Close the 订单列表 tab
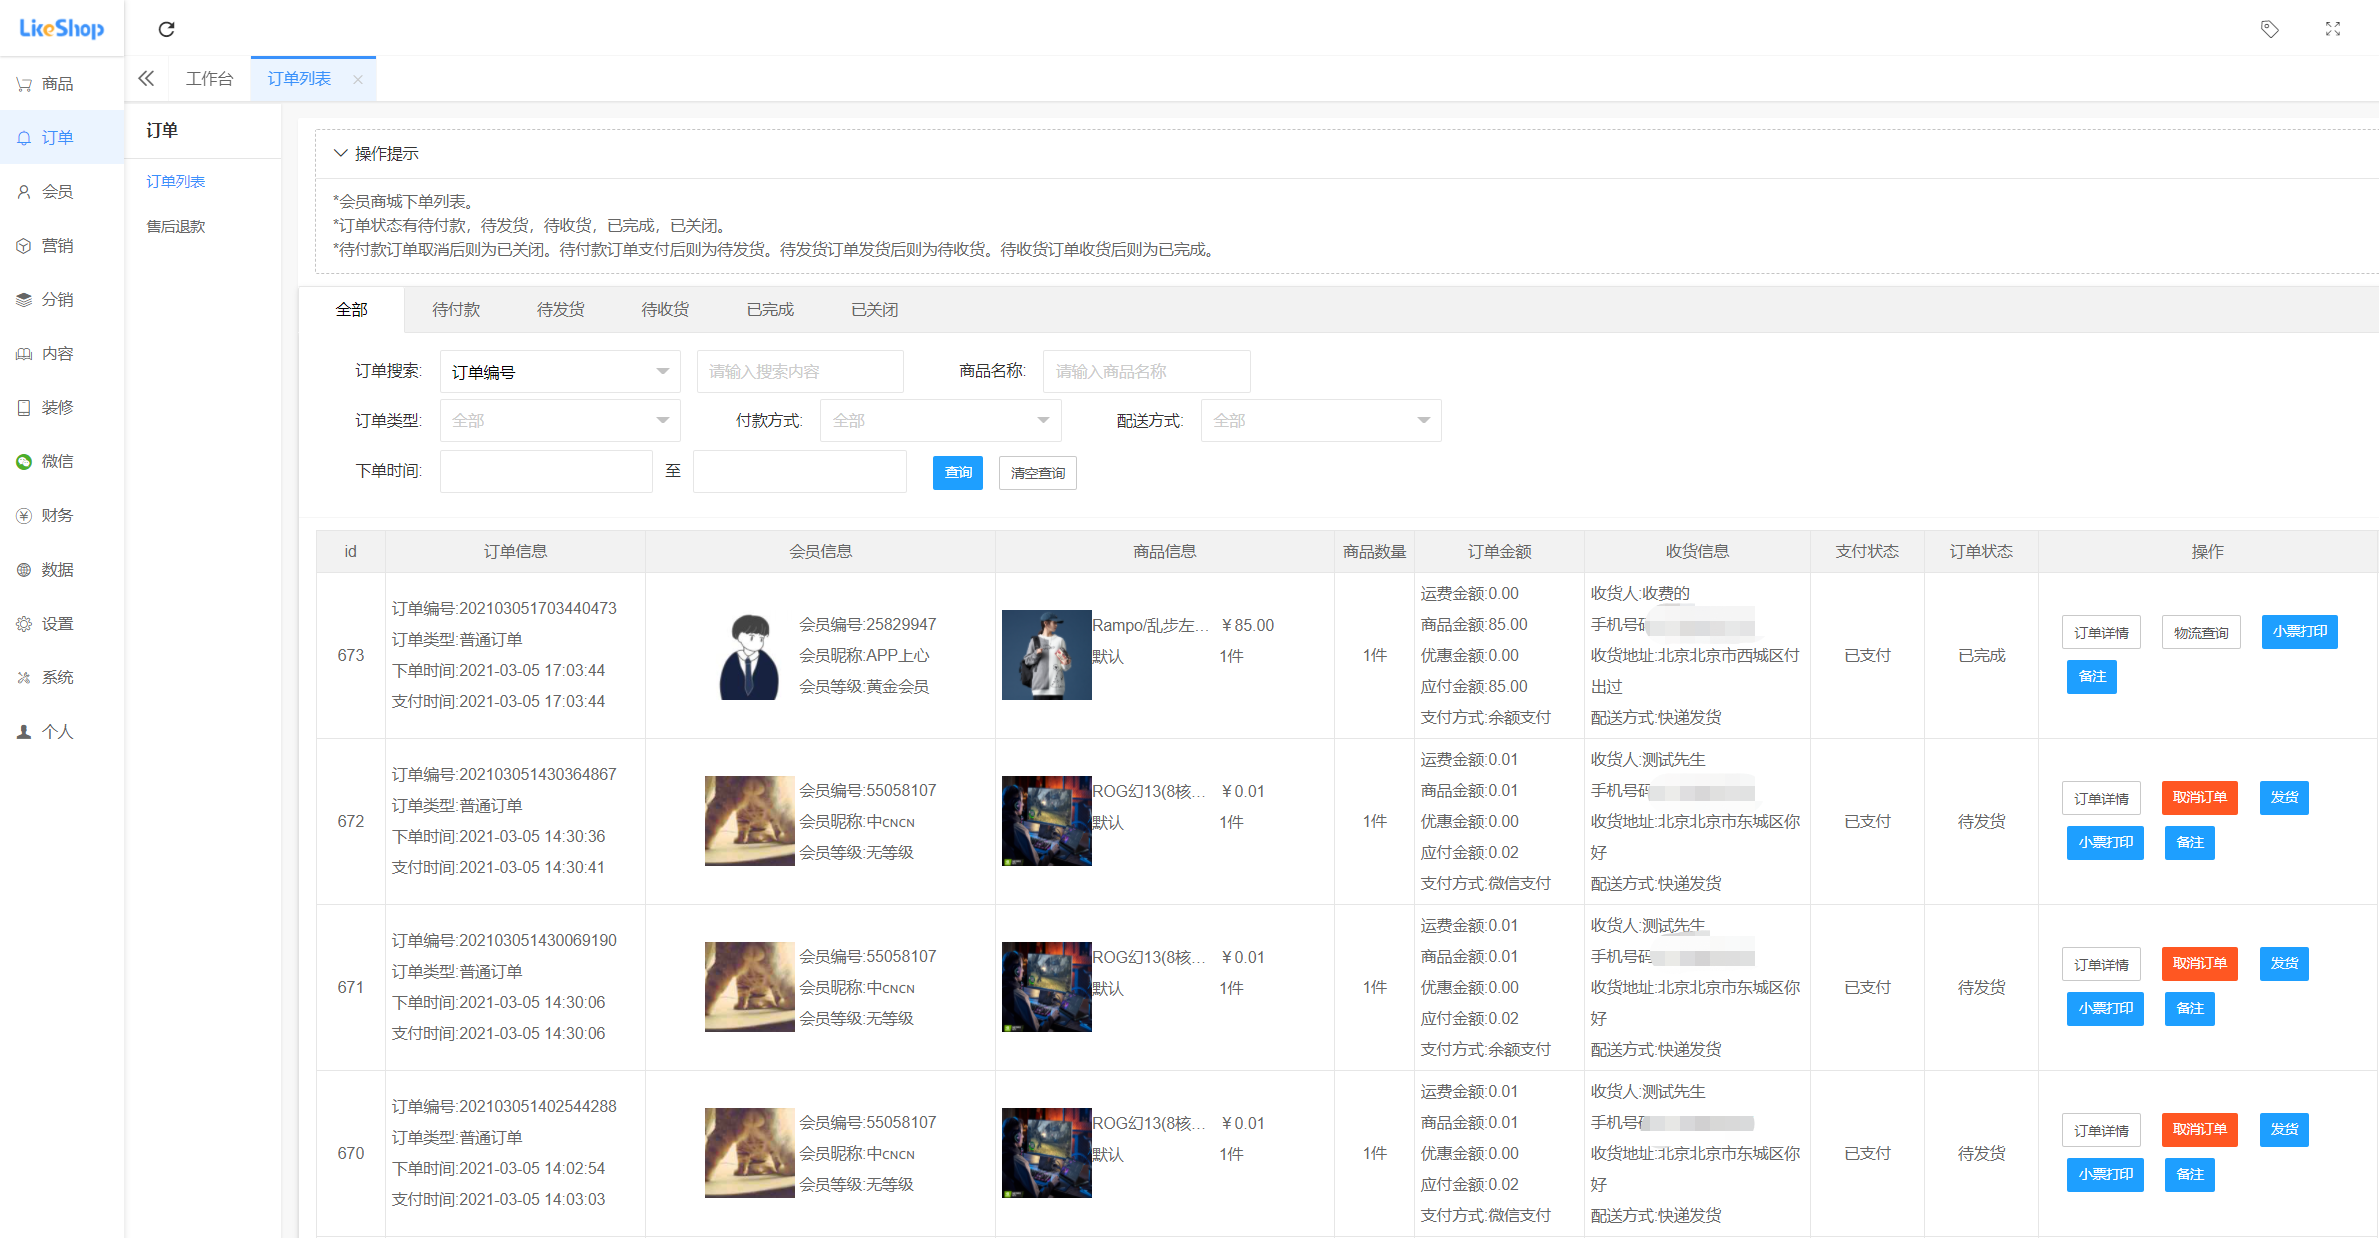The width and height of the screenshot is (2379, 1238). tap(358, 79)
